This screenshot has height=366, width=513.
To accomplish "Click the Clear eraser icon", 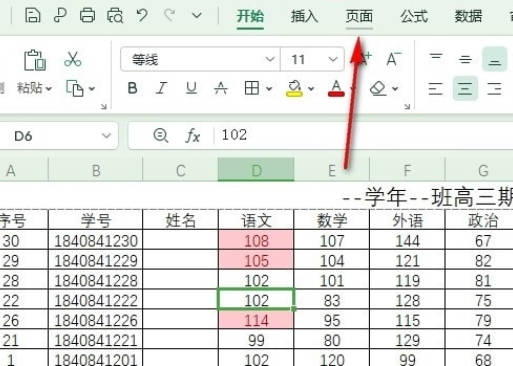I will tap(378, 89).
